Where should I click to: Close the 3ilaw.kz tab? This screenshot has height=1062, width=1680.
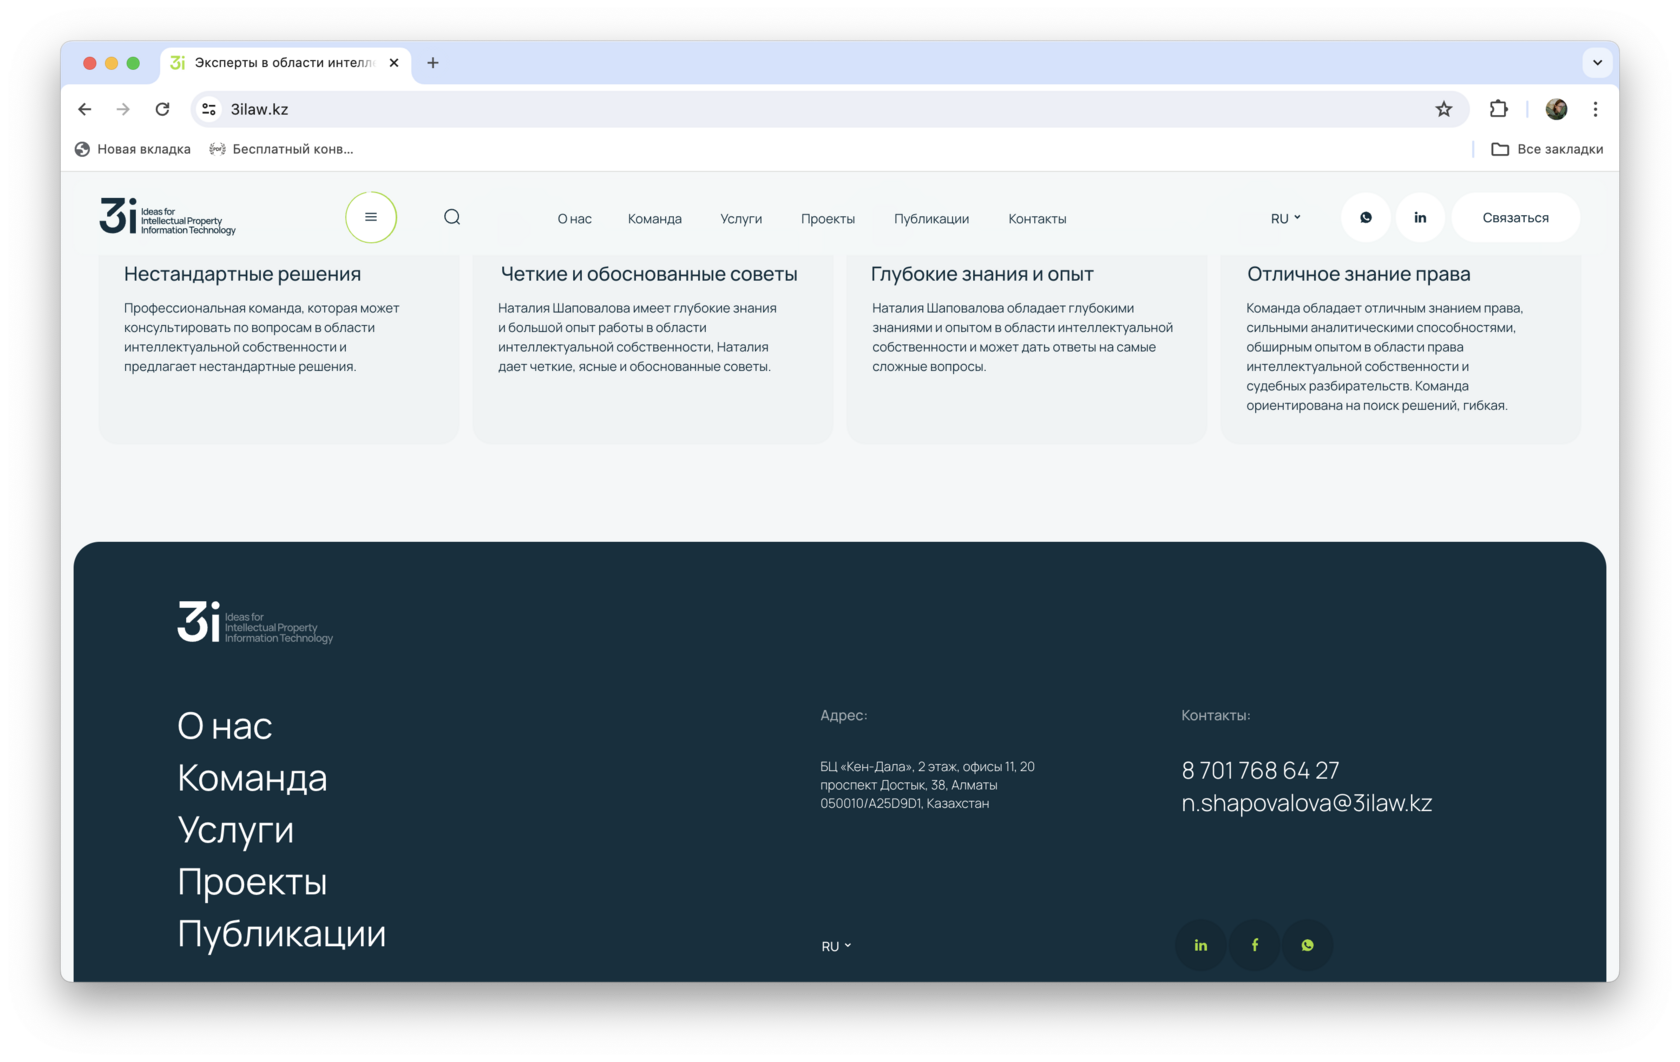click(394, 63)
